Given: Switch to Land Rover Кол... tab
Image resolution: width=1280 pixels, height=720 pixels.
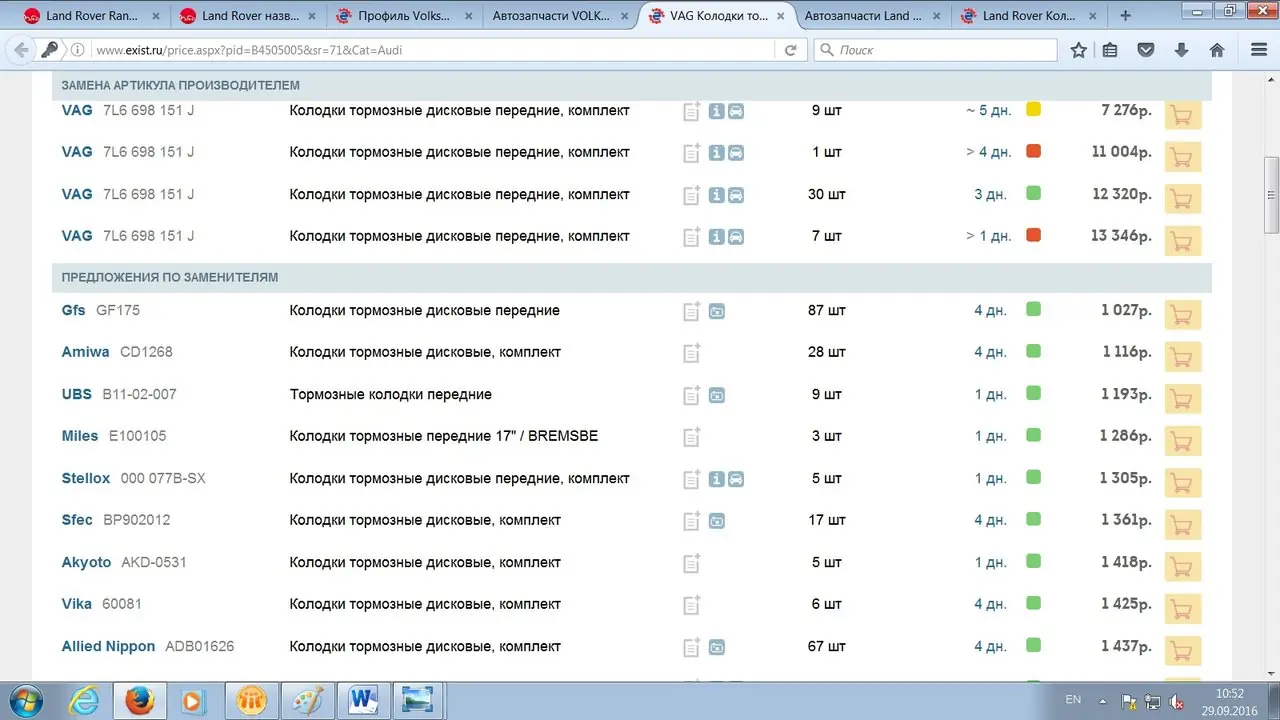Looking at the screenshot, I should [1028, 16].
